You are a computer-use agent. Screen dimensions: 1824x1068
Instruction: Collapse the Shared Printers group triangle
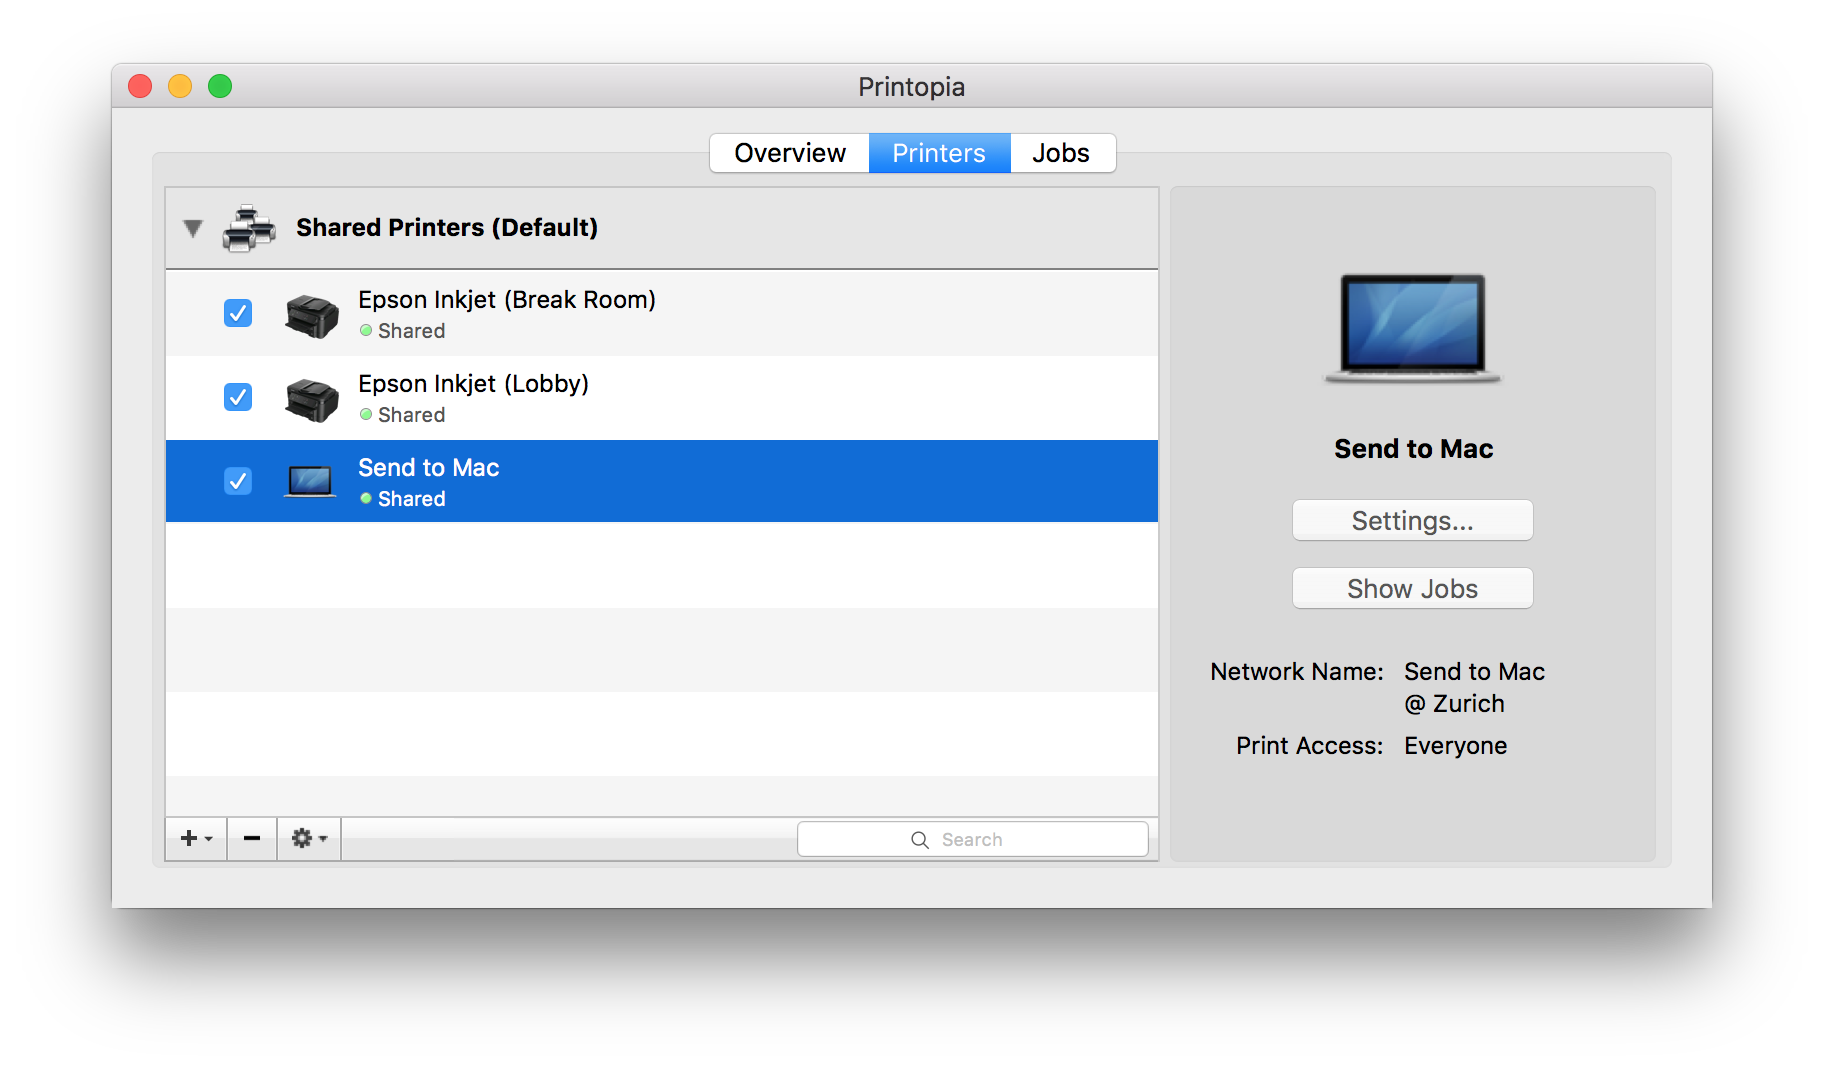(193, 228)
